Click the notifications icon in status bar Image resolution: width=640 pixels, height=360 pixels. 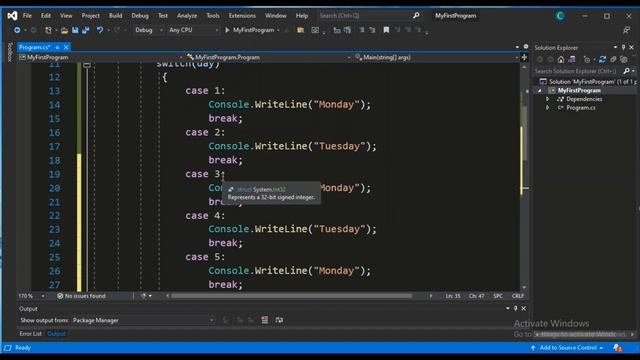[618, 348]
